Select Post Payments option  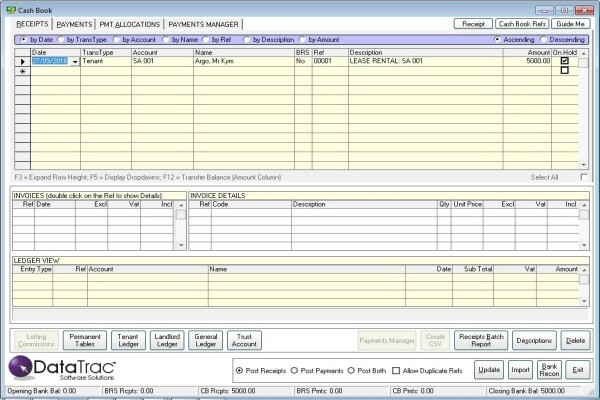click(294, 371)
